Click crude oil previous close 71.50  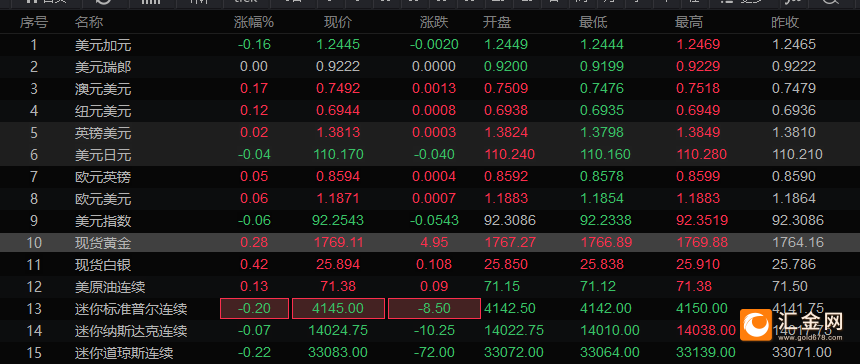[790, 286]
